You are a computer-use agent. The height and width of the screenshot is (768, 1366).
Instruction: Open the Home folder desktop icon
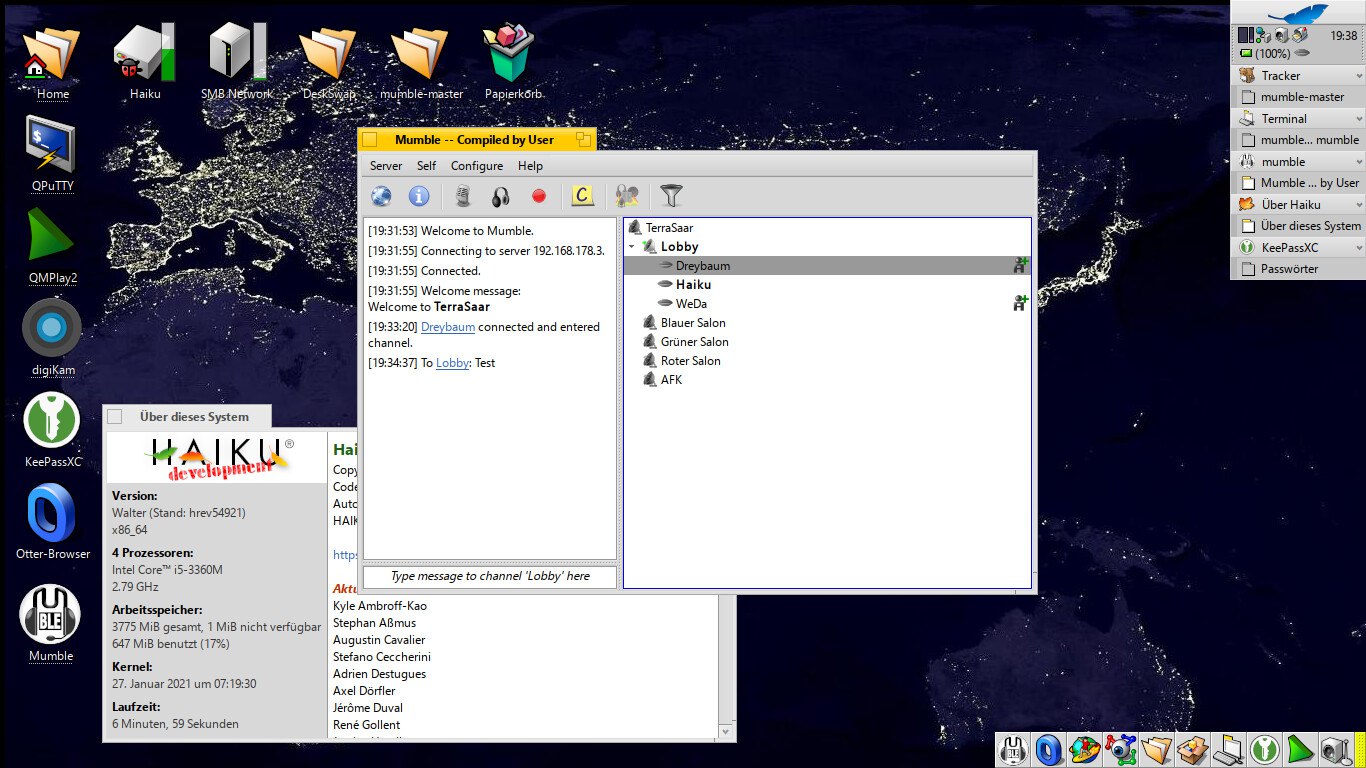tap(52, 54)
